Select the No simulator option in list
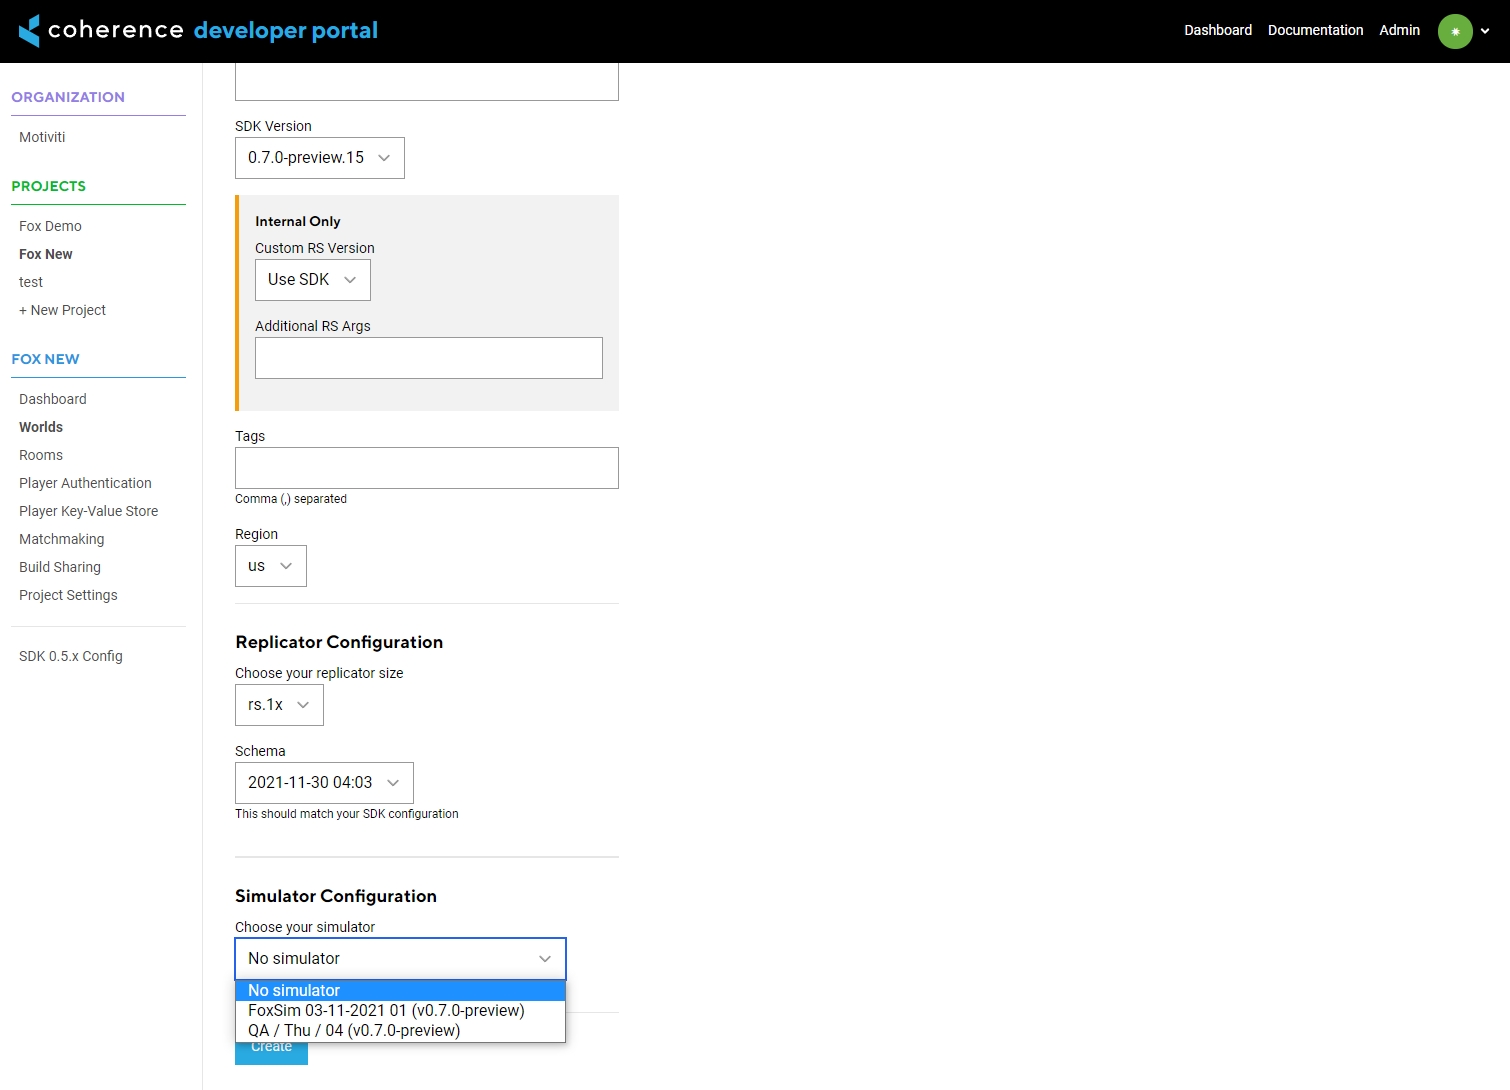Screen dimensions: 1510x1090 [294, 990]
